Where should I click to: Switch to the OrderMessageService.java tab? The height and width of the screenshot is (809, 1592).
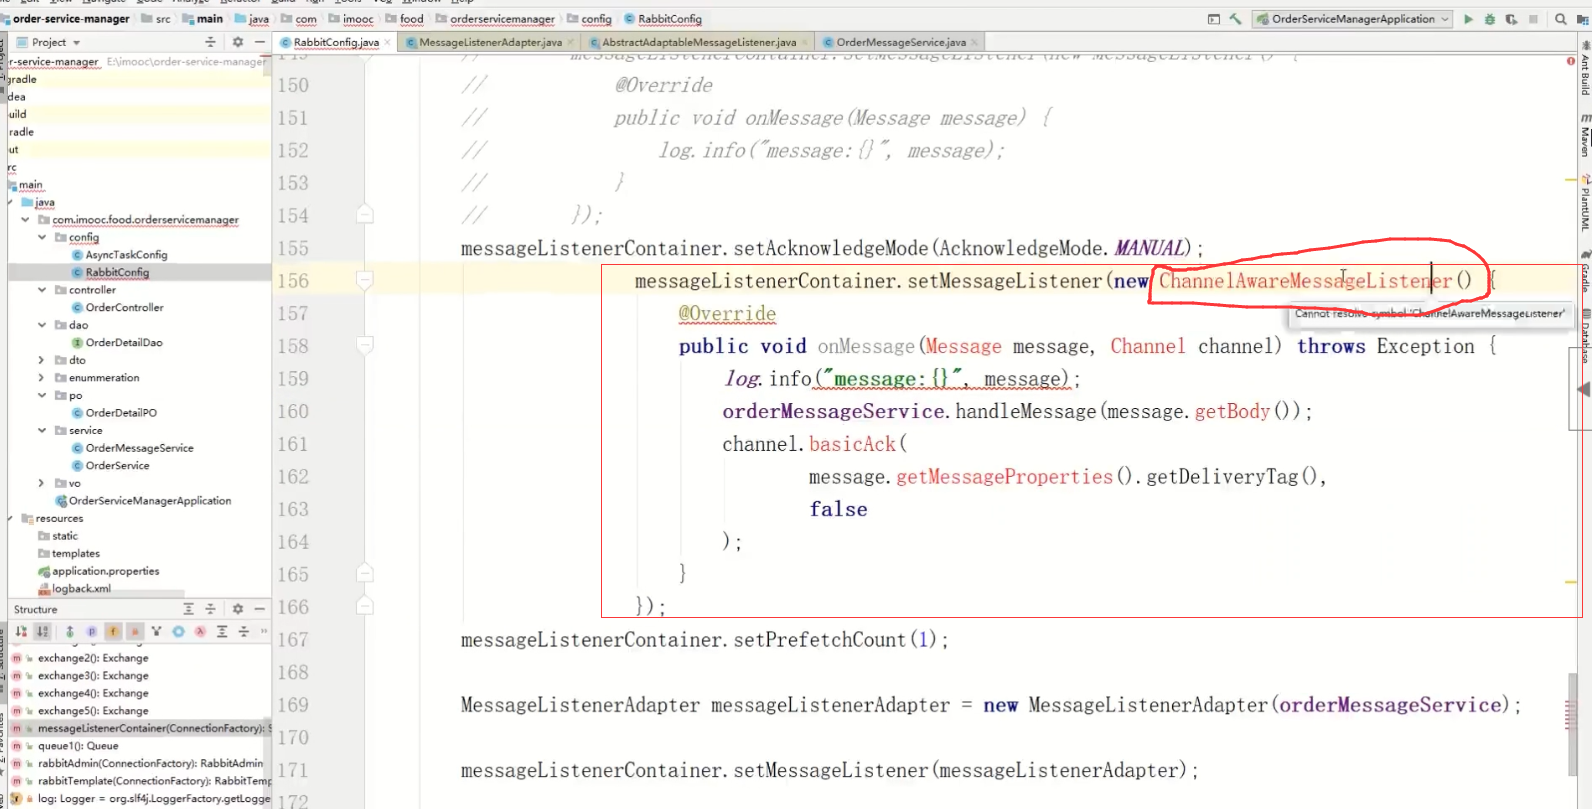tap(900, 42)
